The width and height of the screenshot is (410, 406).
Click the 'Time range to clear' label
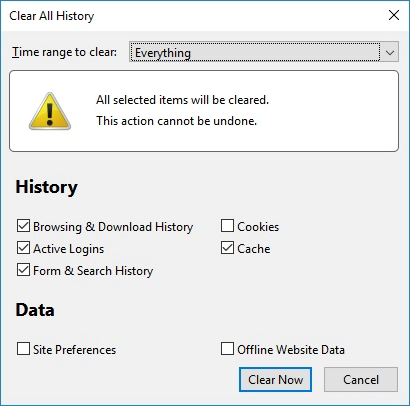click(64, 52)
